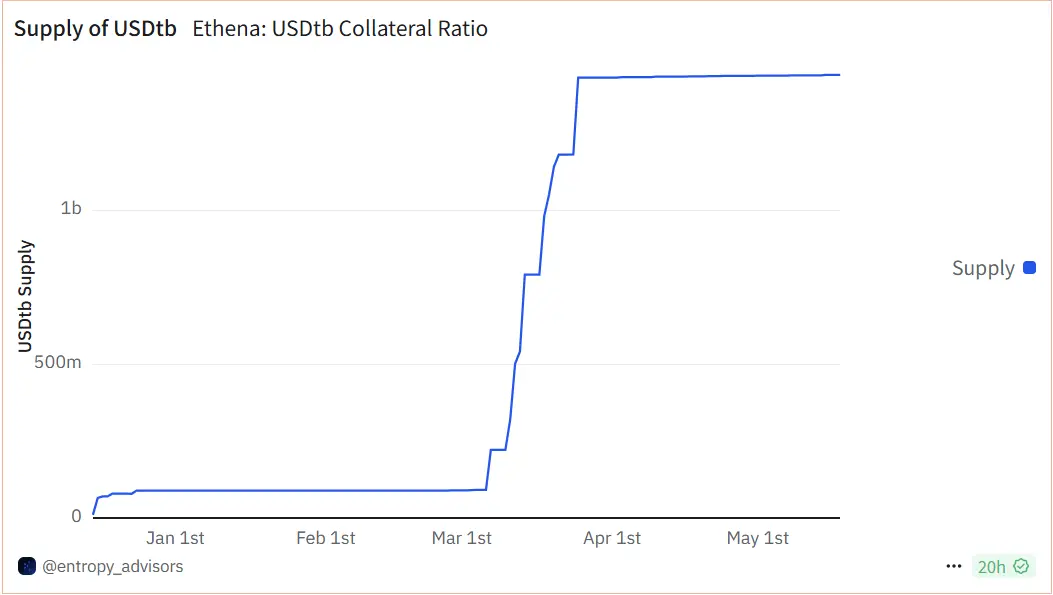Screen dimensions: 1053x595
Task: Click the blue Supply legend swatch
Action: (x=1030, y=268)
